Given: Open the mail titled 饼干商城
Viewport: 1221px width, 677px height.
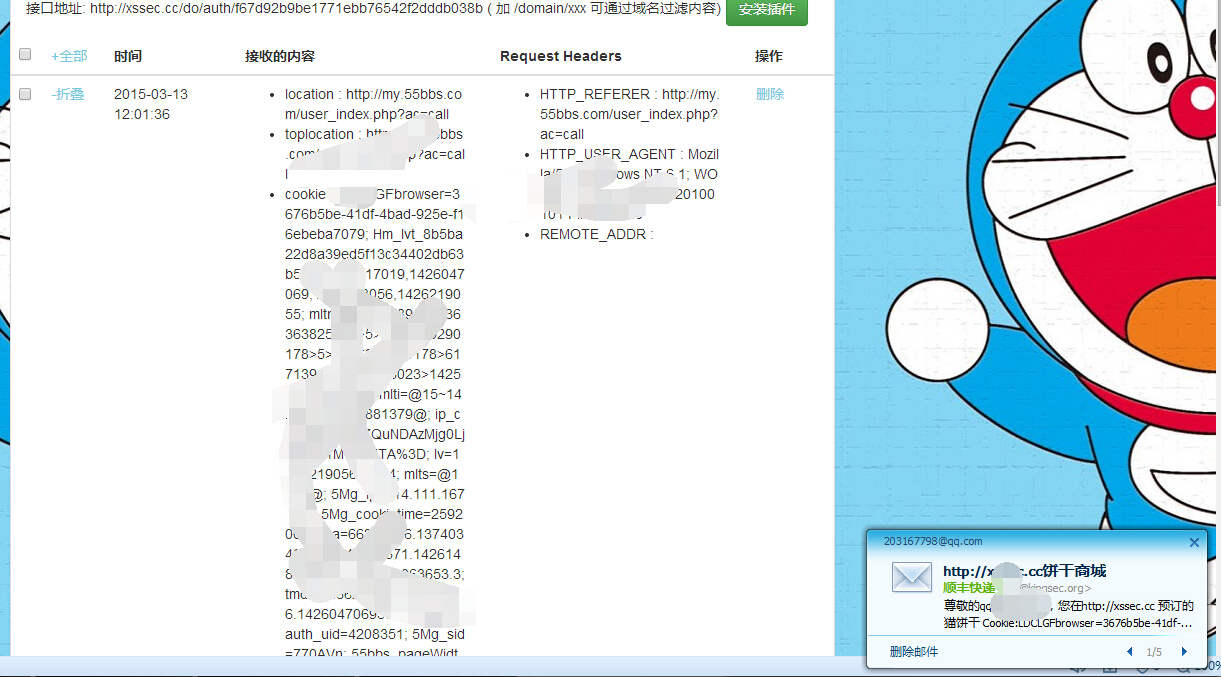Looking at the screenshot, I should (1024, 571).
